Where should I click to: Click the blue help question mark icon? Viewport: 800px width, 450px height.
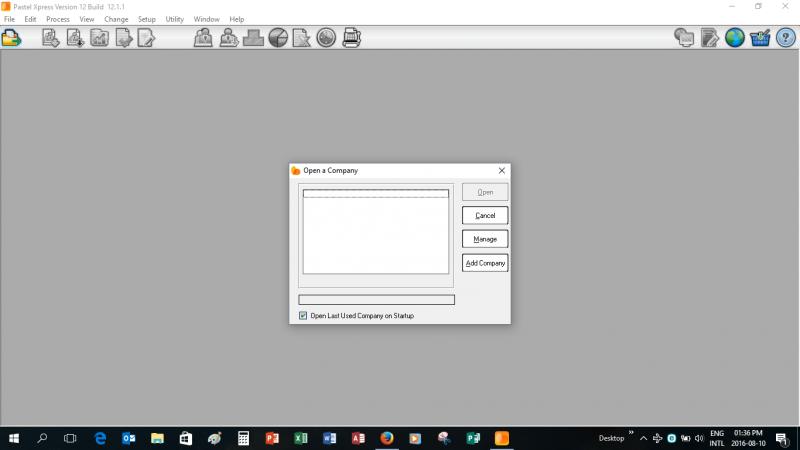785,38
